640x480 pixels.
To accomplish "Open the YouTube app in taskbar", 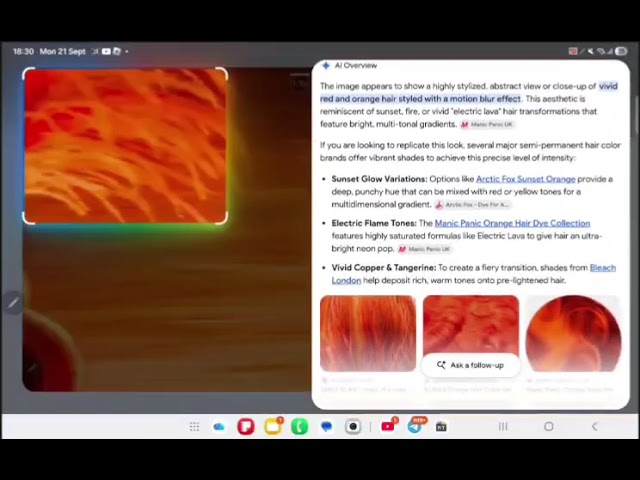I will tap(388, 427).
